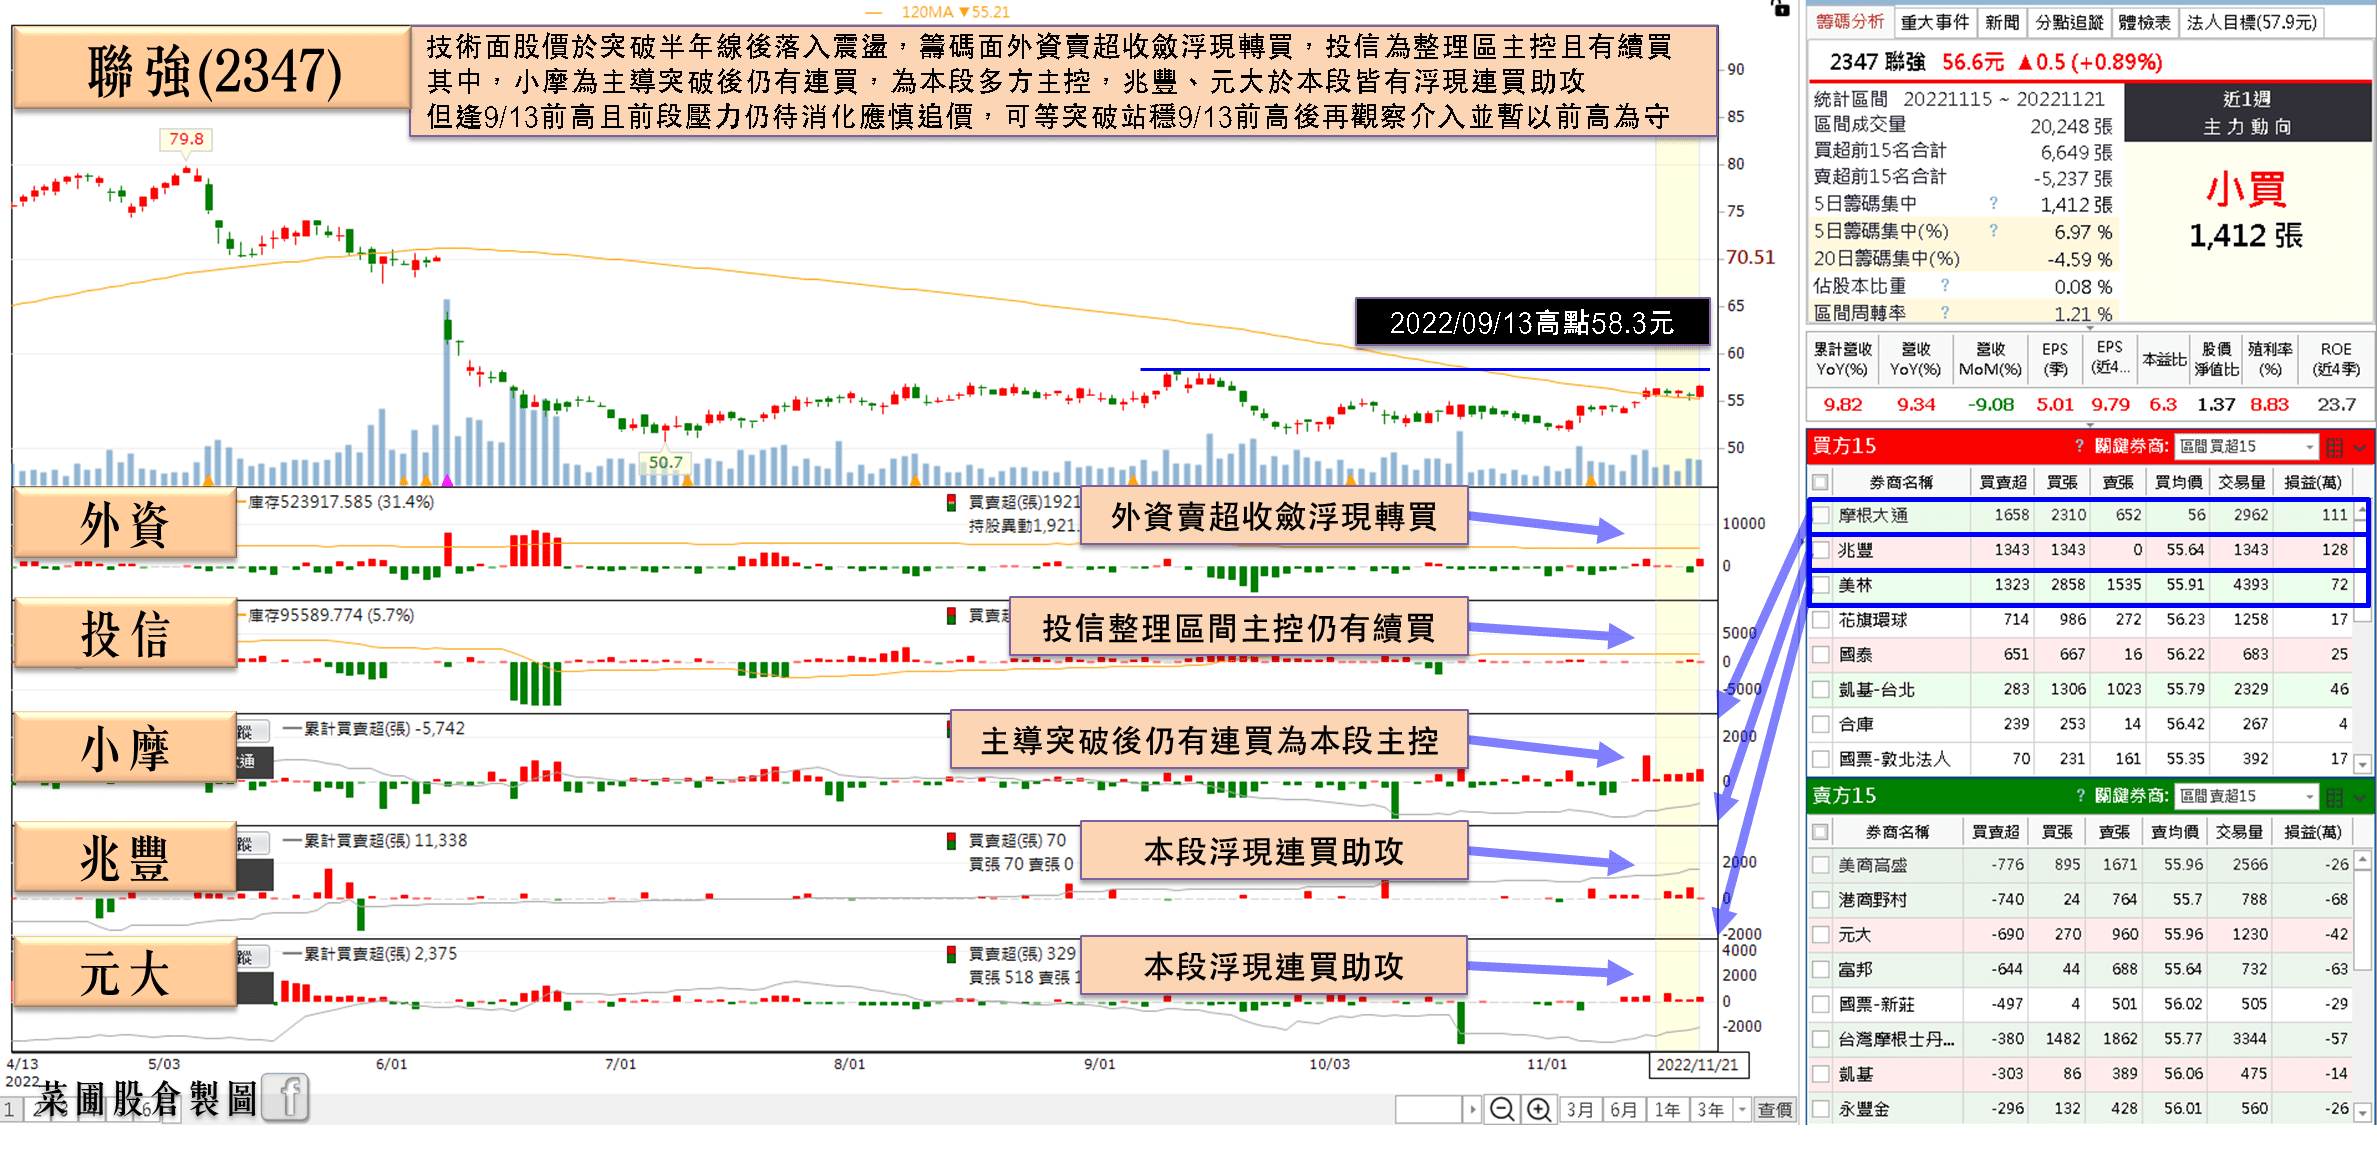
Task: Check the box for 港商野村 row
Action: (1821, 900)
